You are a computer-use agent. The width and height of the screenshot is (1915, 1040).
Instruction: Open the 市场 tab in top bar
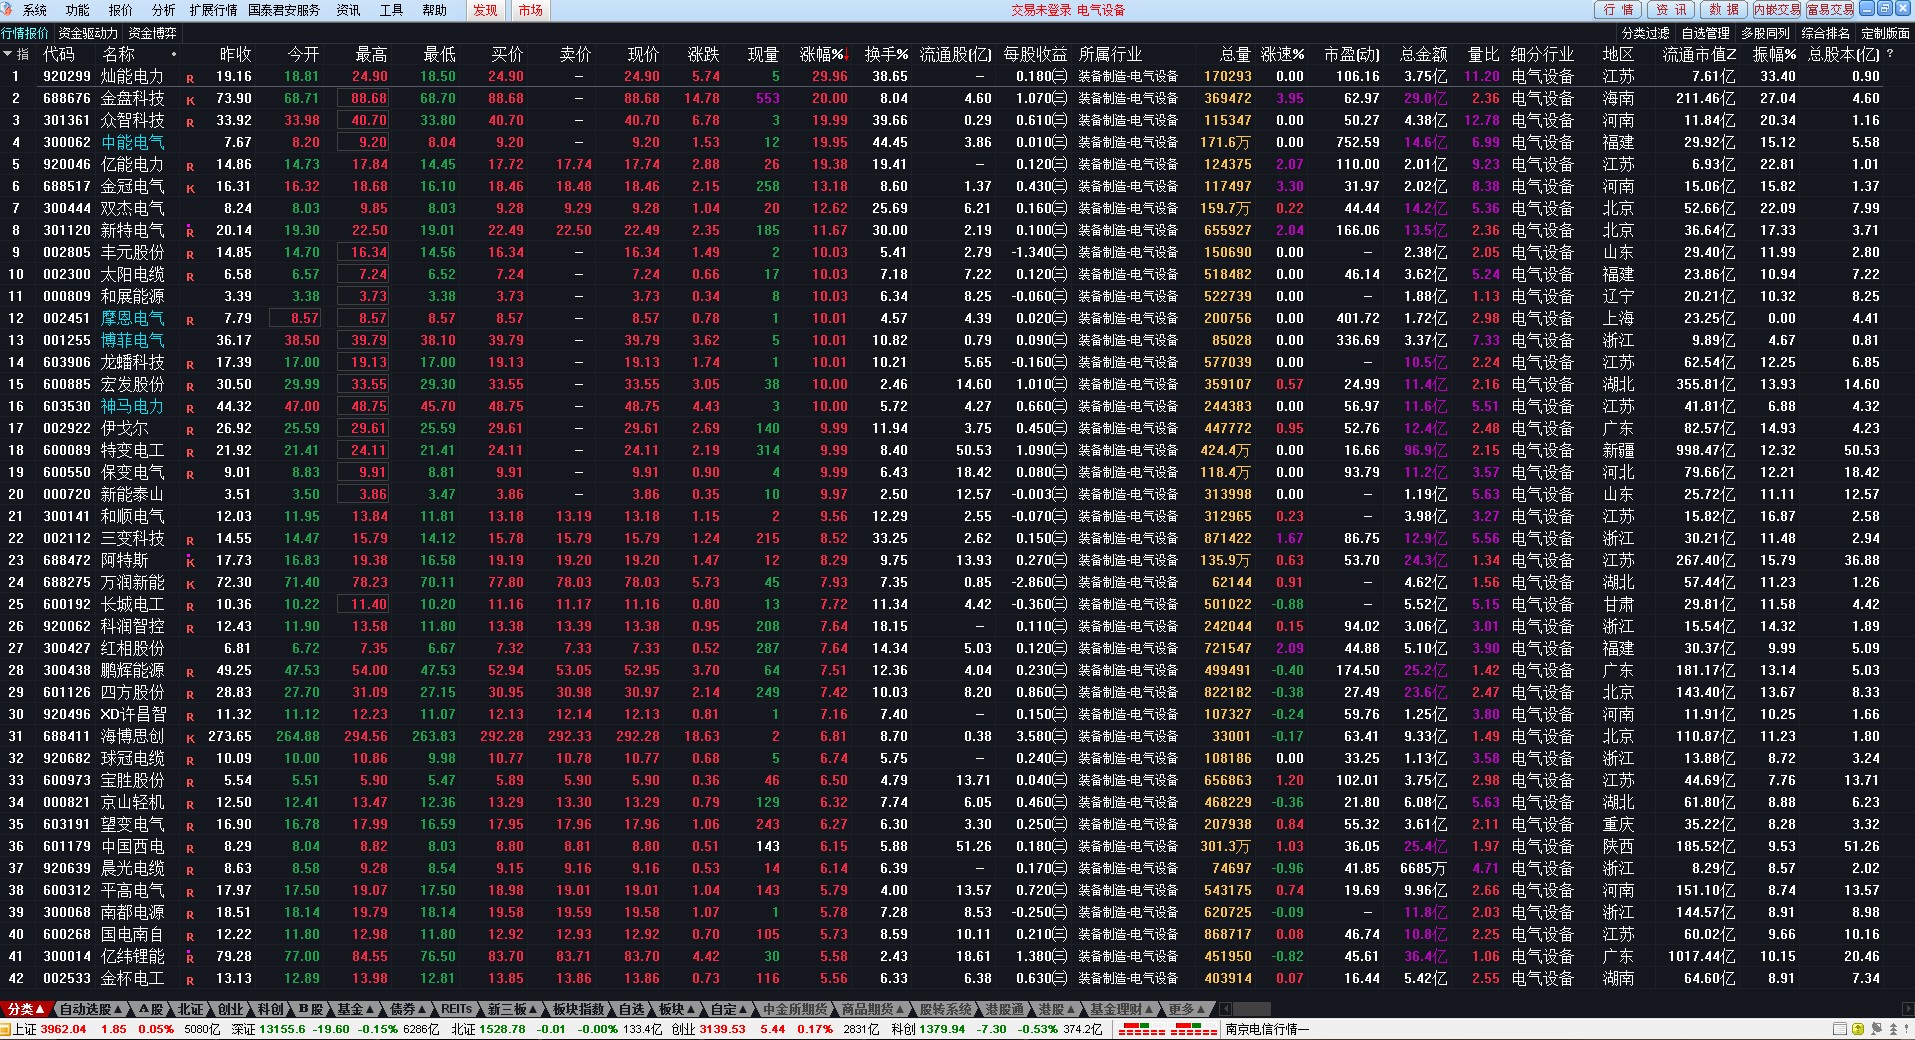(530, 10)
